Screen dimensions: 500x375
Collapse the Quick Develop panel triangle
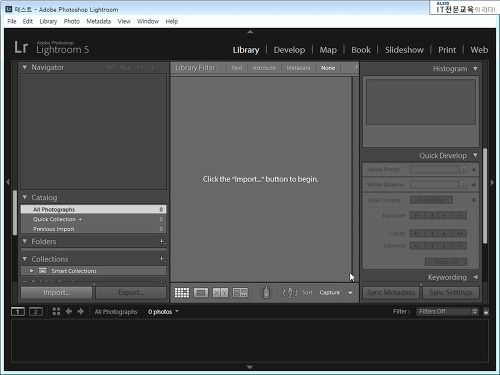point(475,155)
